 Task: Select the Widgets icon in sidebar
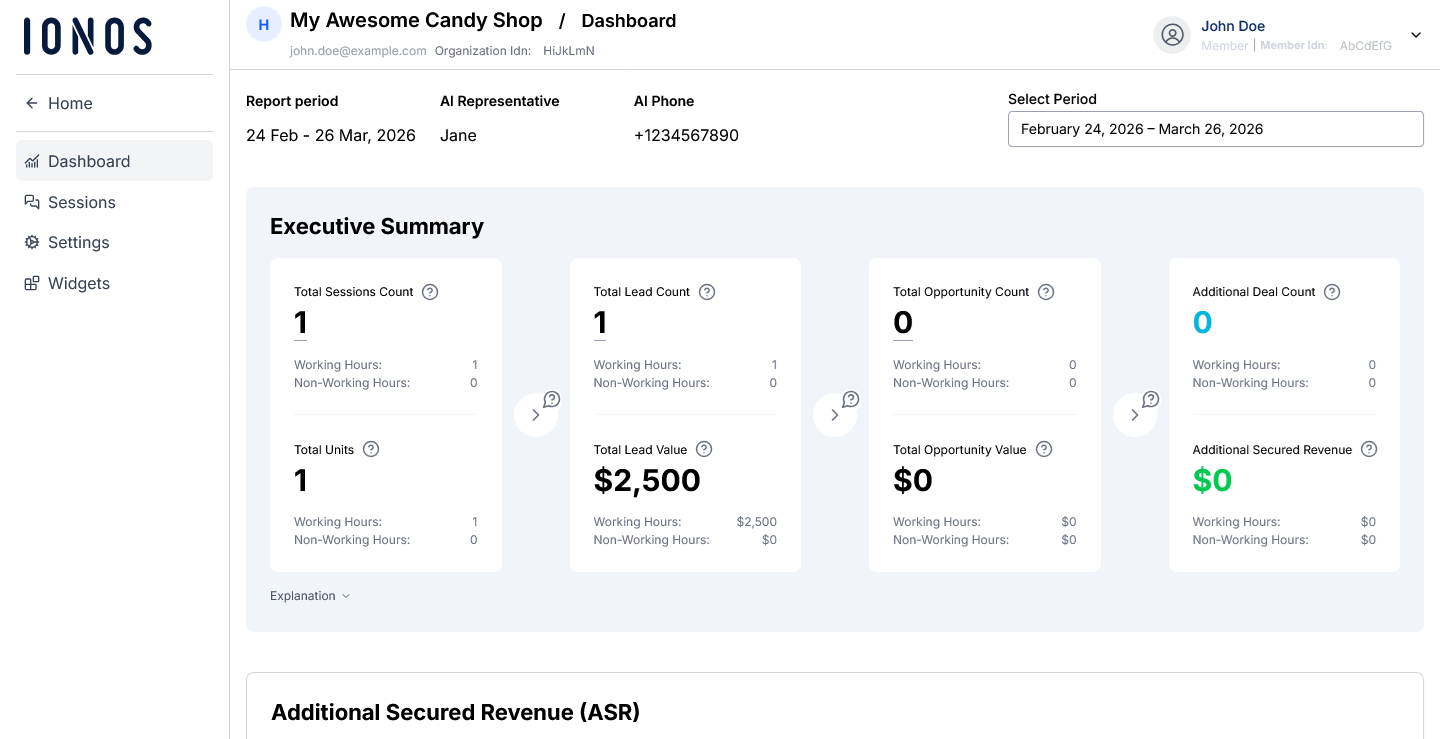pos(31,283)
